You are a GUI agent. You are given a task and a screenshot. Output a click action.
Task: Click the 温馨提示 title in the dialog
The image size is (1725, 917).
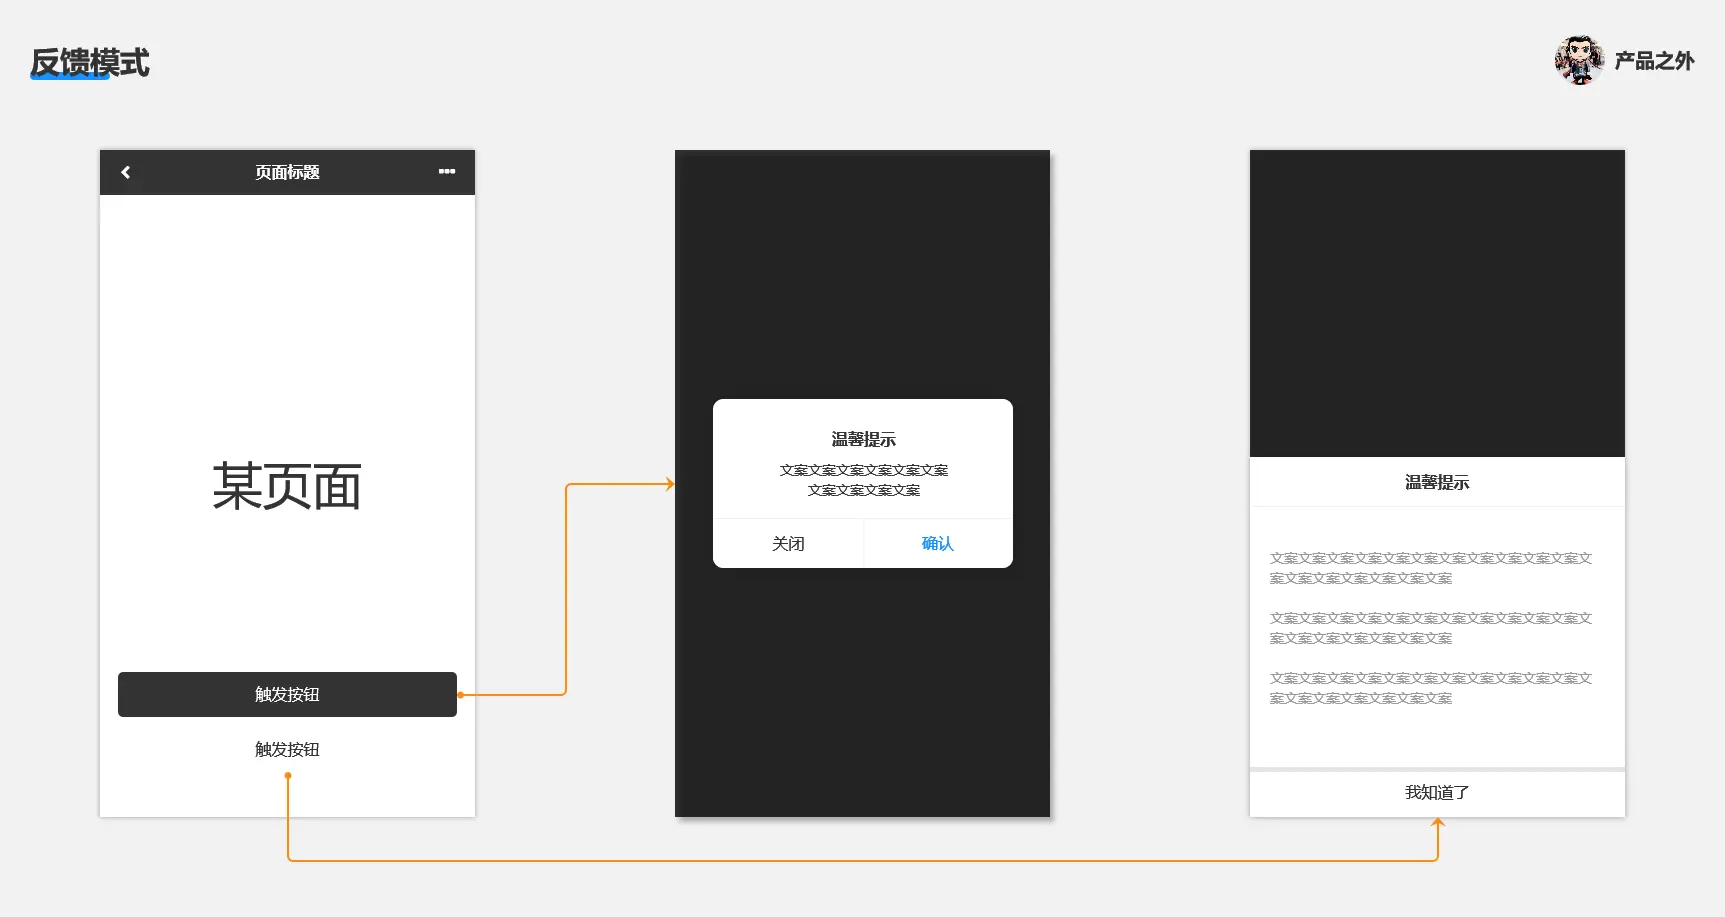point(863,439)
